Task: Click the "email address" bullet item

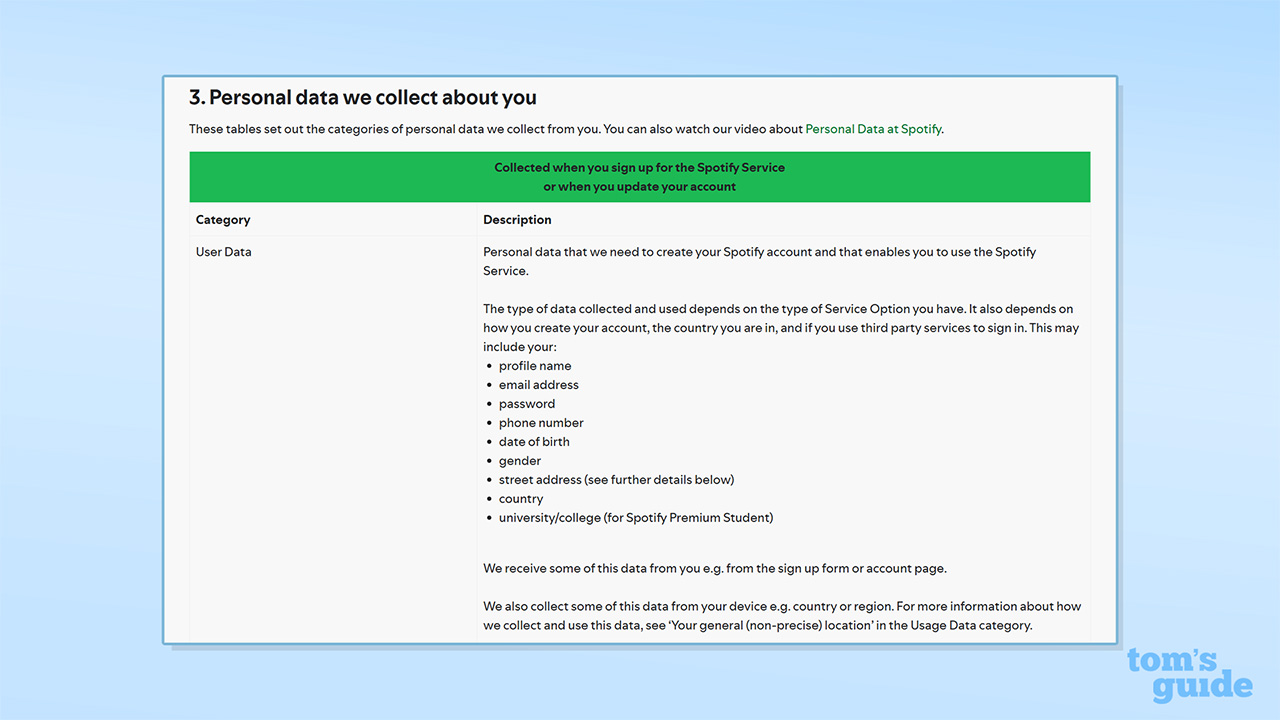Action: [539, 385]
